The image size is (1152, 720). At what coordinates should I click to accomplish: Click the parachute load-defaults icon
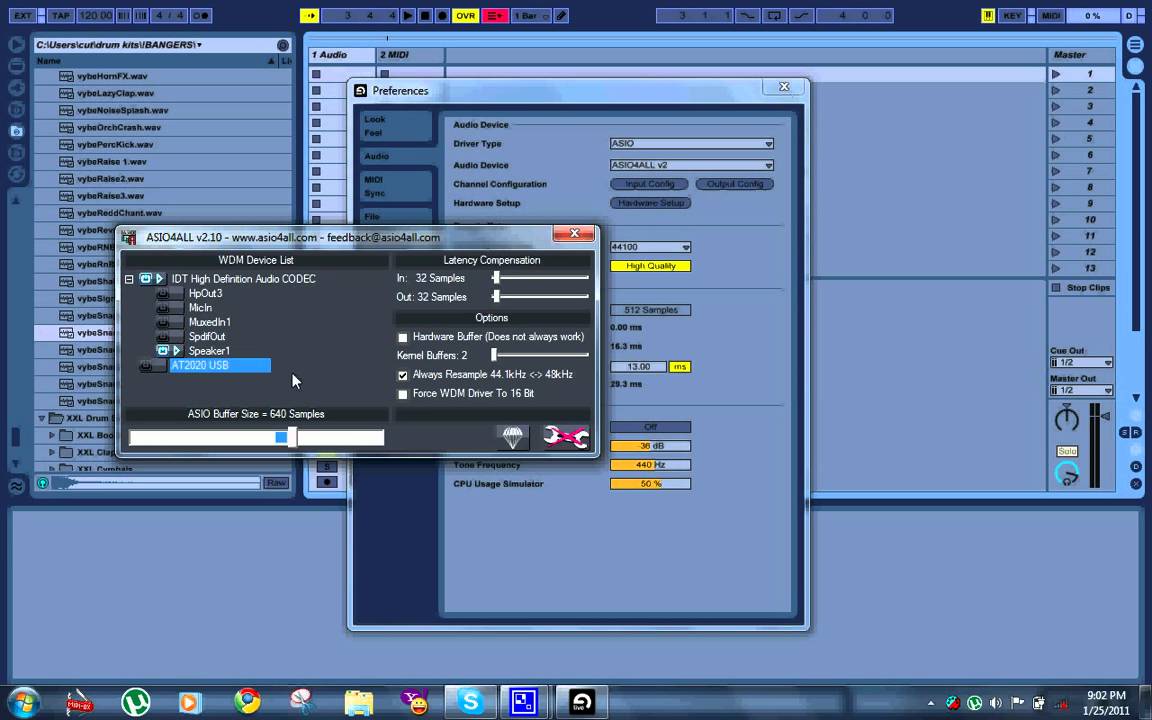click(x=512, y=437)
